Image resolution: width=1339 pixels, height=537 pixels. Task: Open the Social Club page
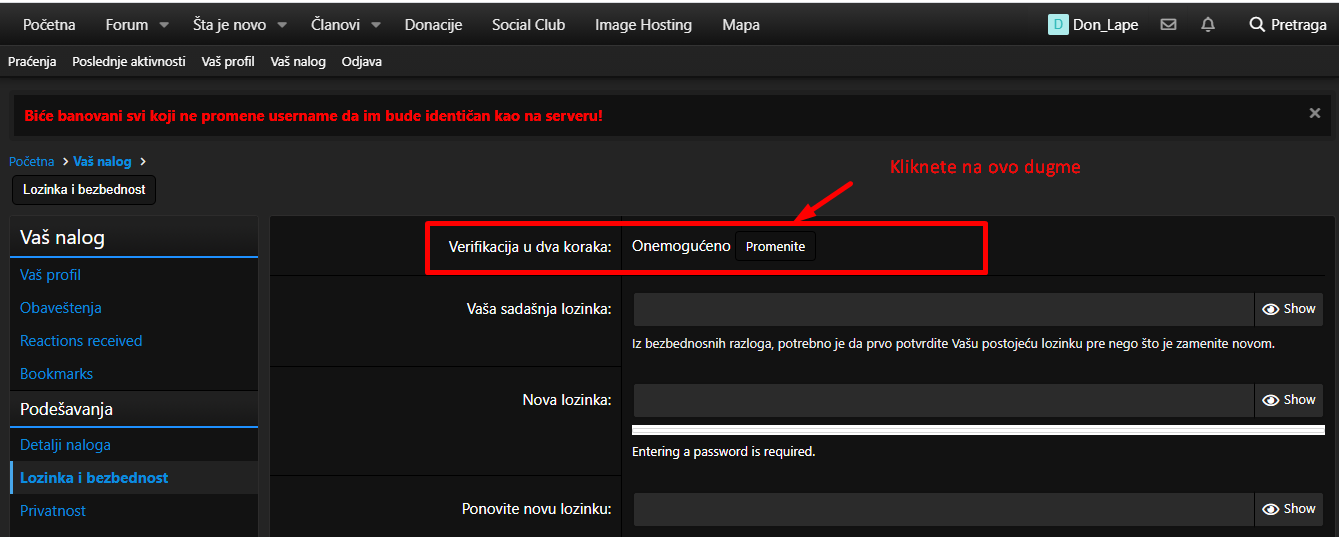[528, 25]
